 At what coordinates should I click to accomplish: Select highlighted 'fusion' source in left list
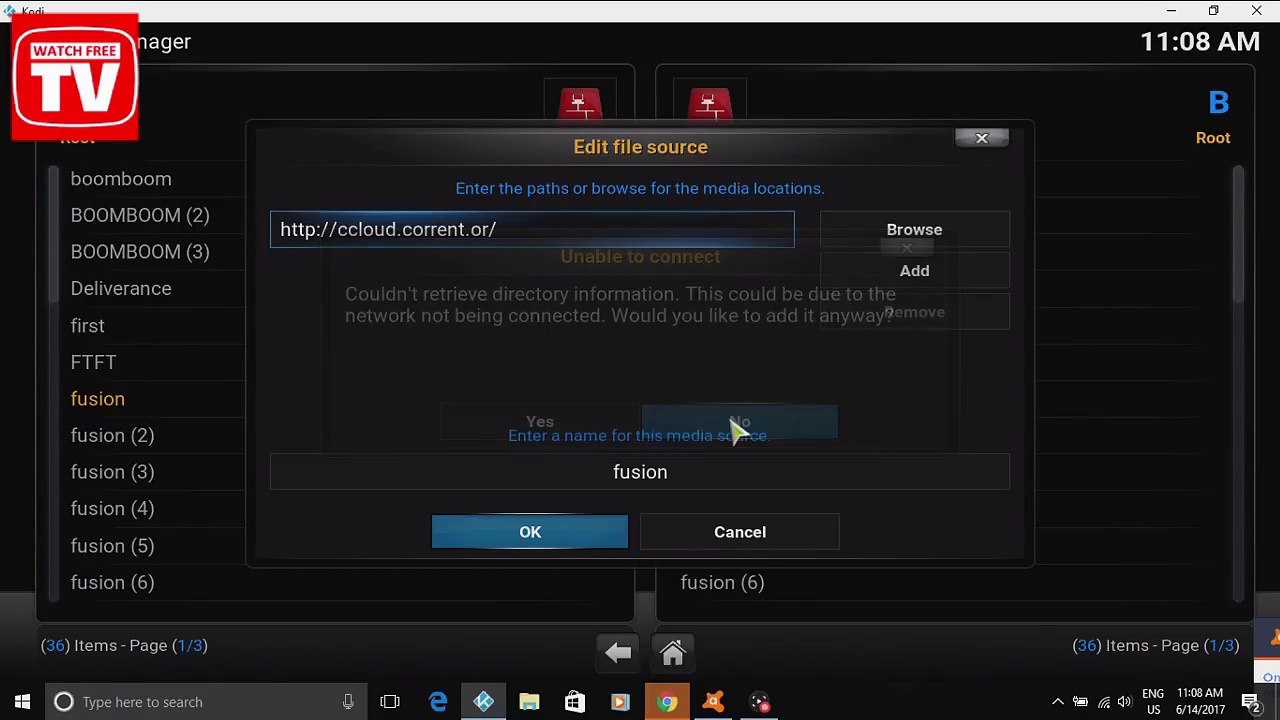click(x=98, y=399)
